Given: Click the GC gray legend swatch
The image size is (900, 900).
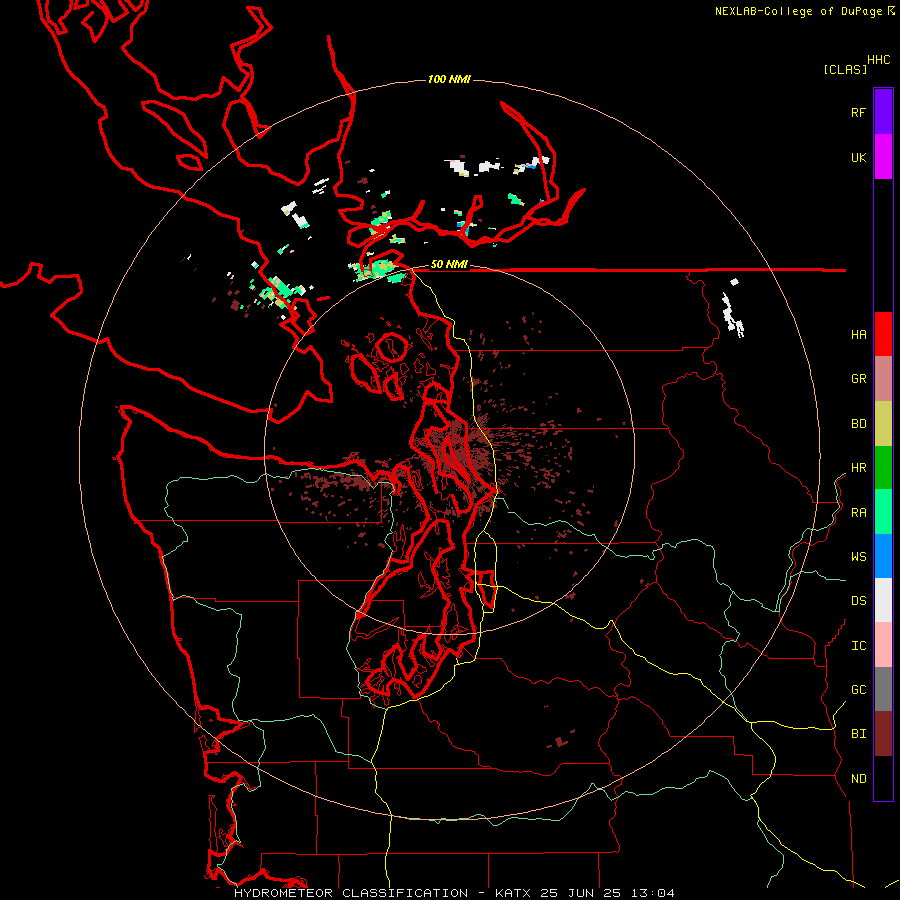Looking at the screenshot, I should point(883,689).
